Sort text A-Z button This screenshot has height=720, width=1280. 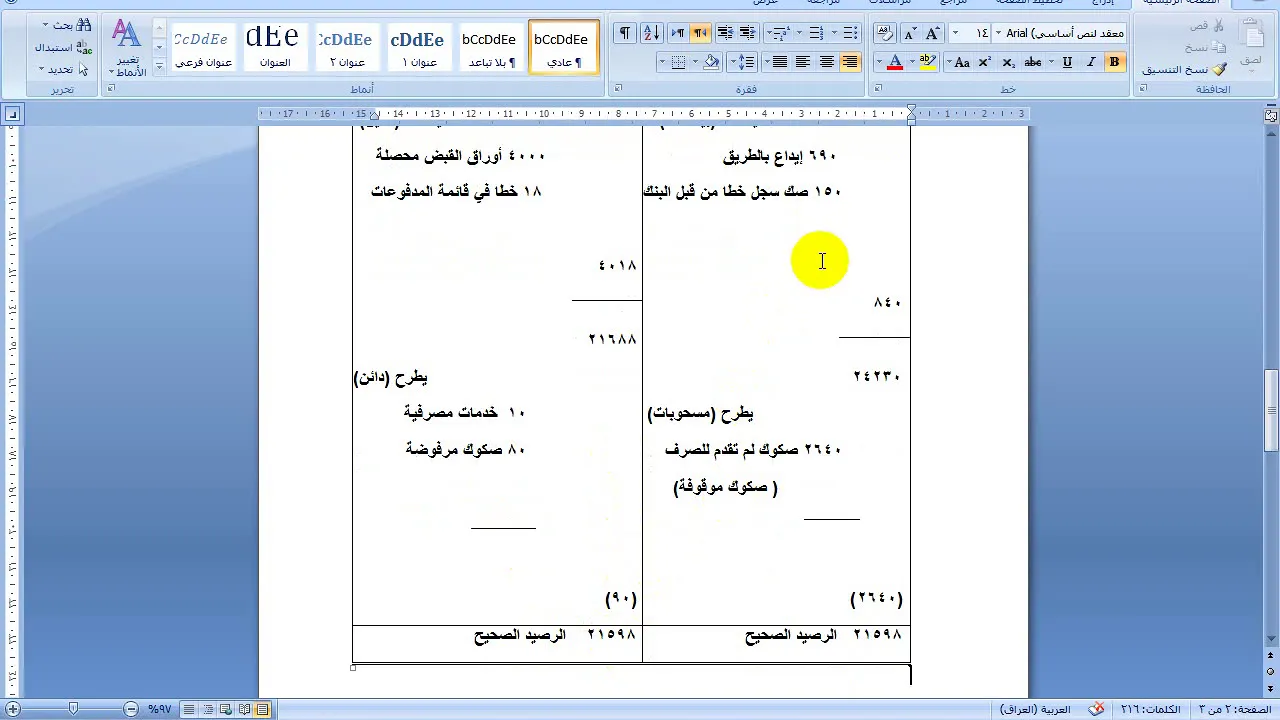tap(650, 33)
